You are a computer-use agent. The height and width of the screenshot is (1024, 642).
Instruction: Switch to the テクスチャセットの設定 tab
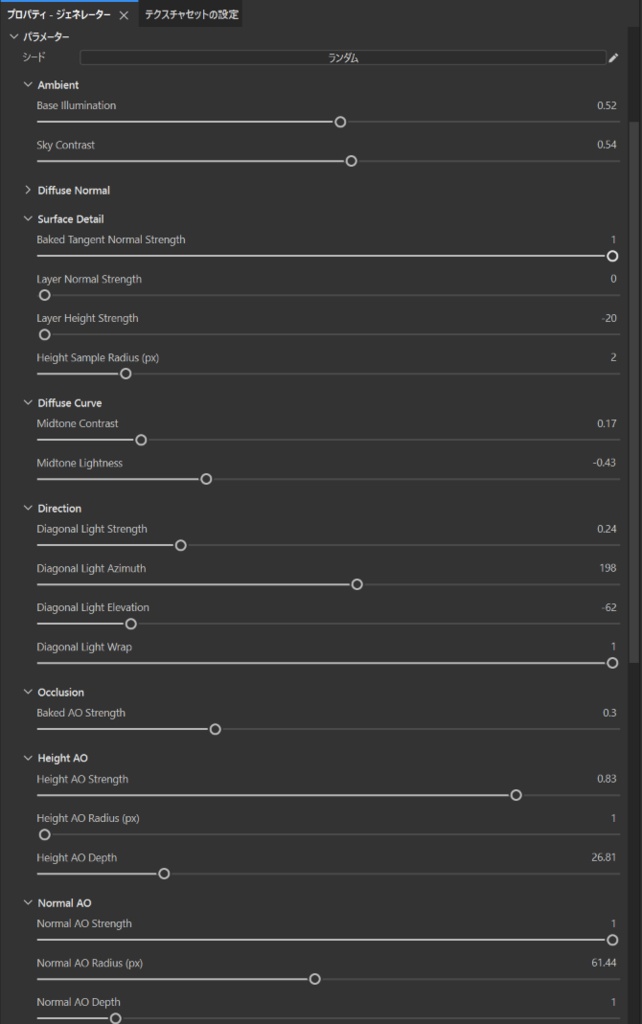[x=191, y=14]
